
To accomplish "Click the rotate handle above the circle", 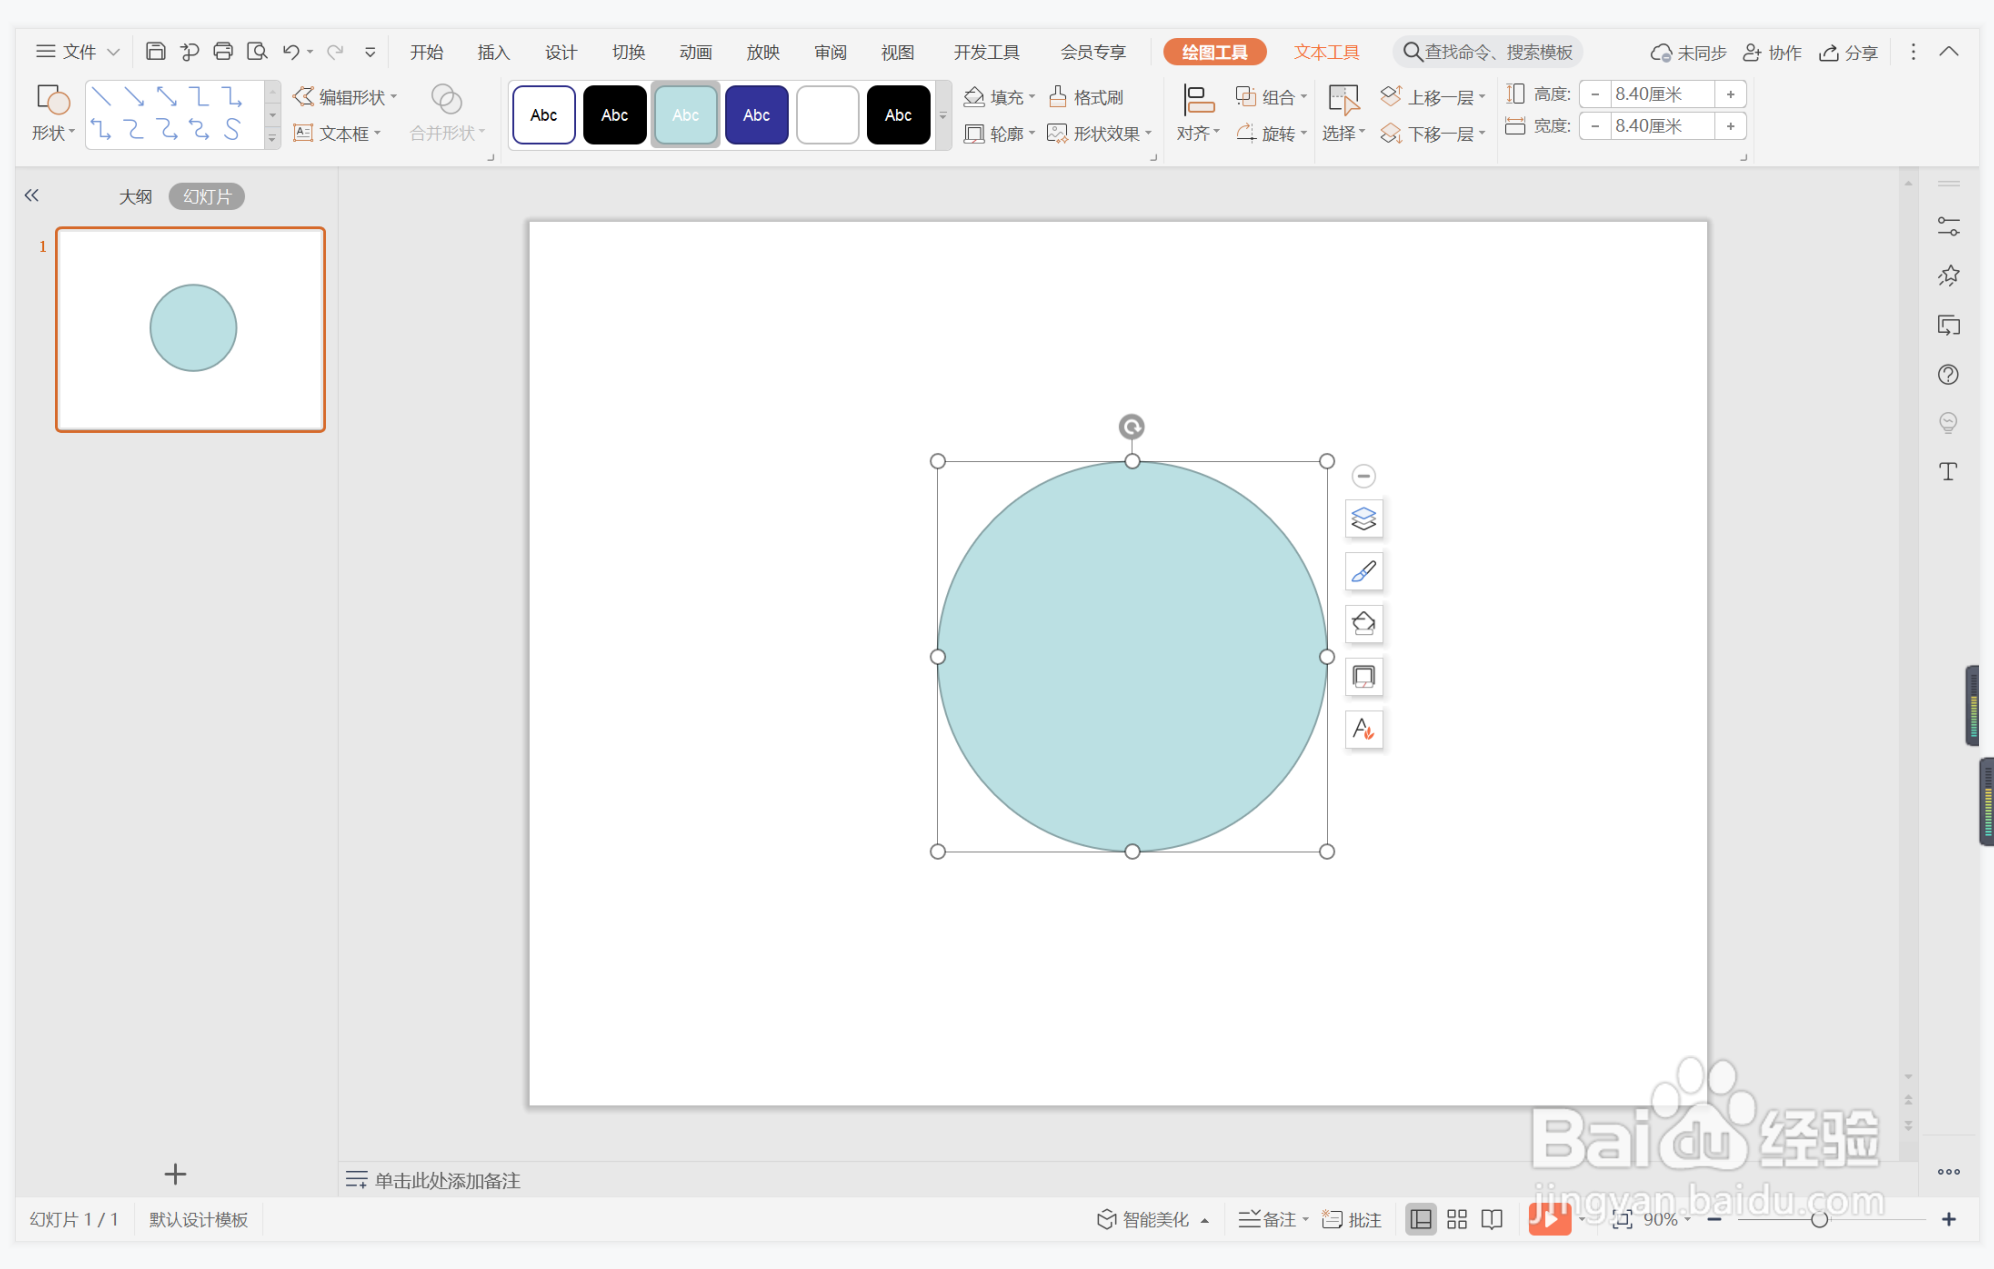I will pyautogui.click(x=1131, y=427).
